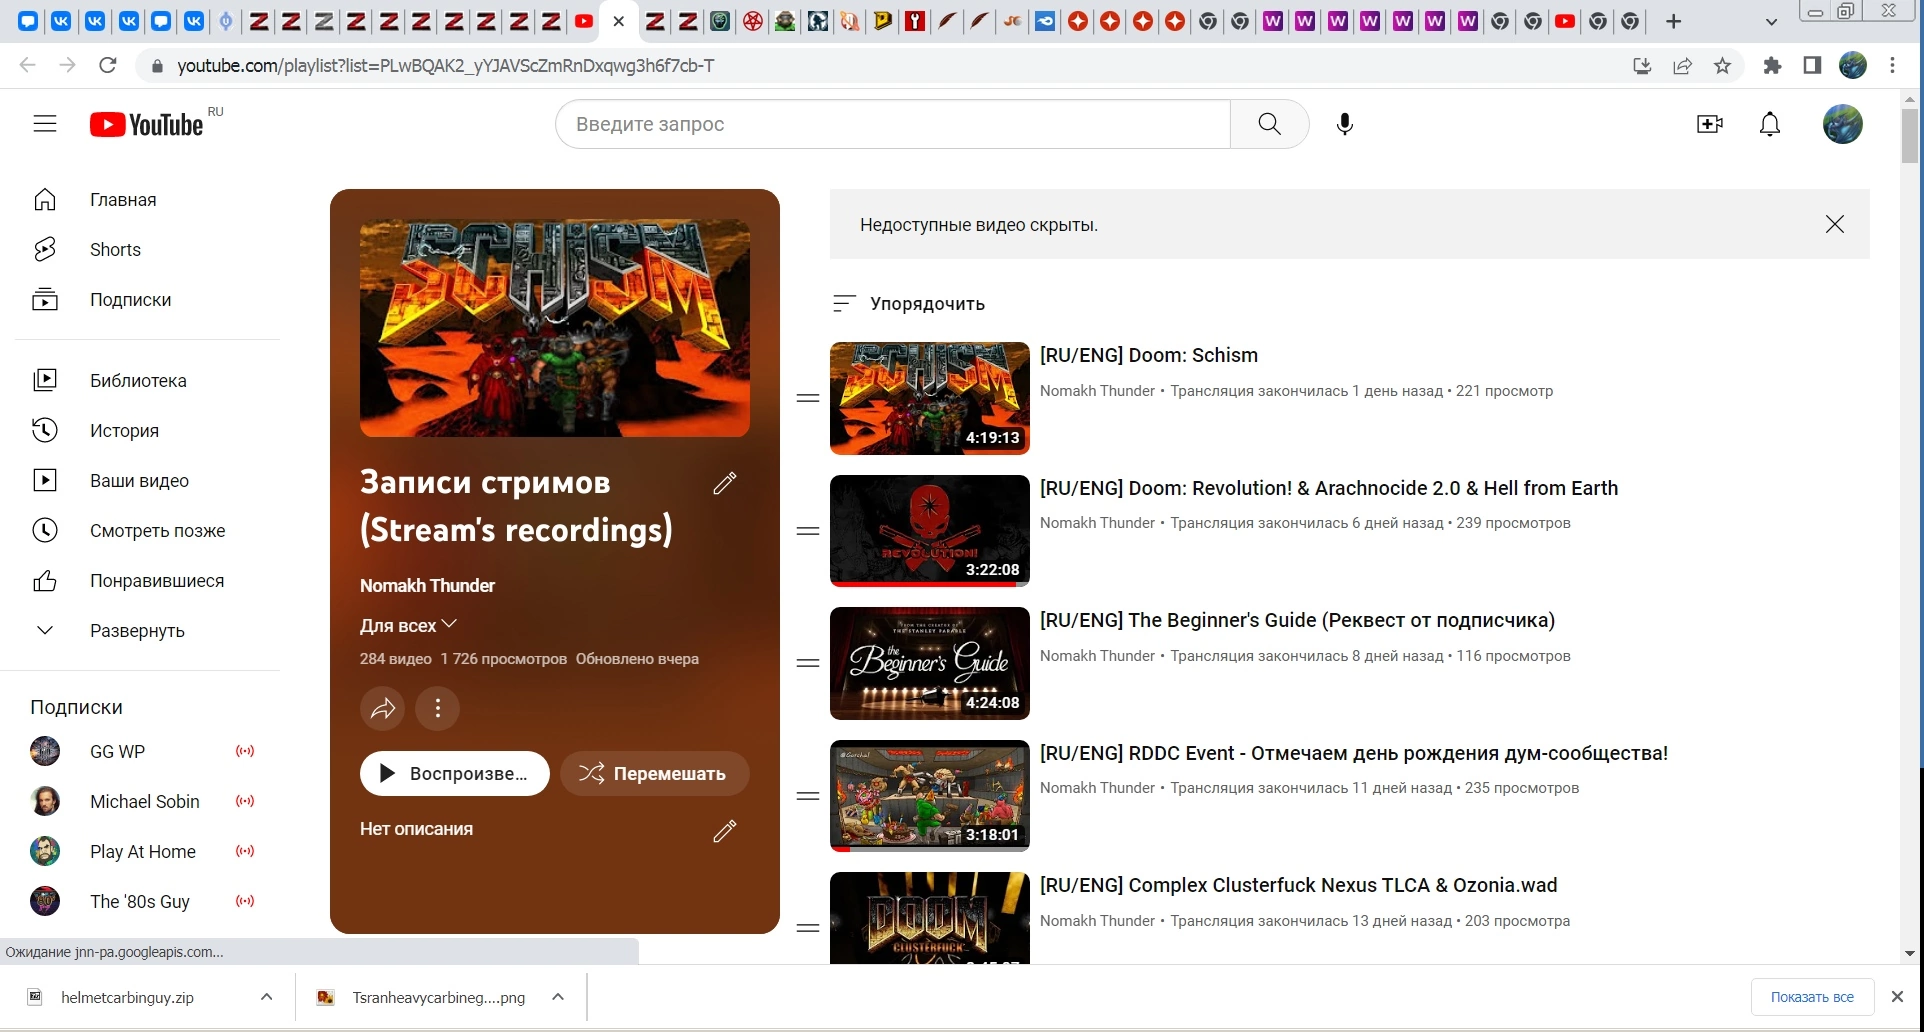Open Play At Home subscription channel
This screenshot has width=1924, height=1032.
coord(142,851)
